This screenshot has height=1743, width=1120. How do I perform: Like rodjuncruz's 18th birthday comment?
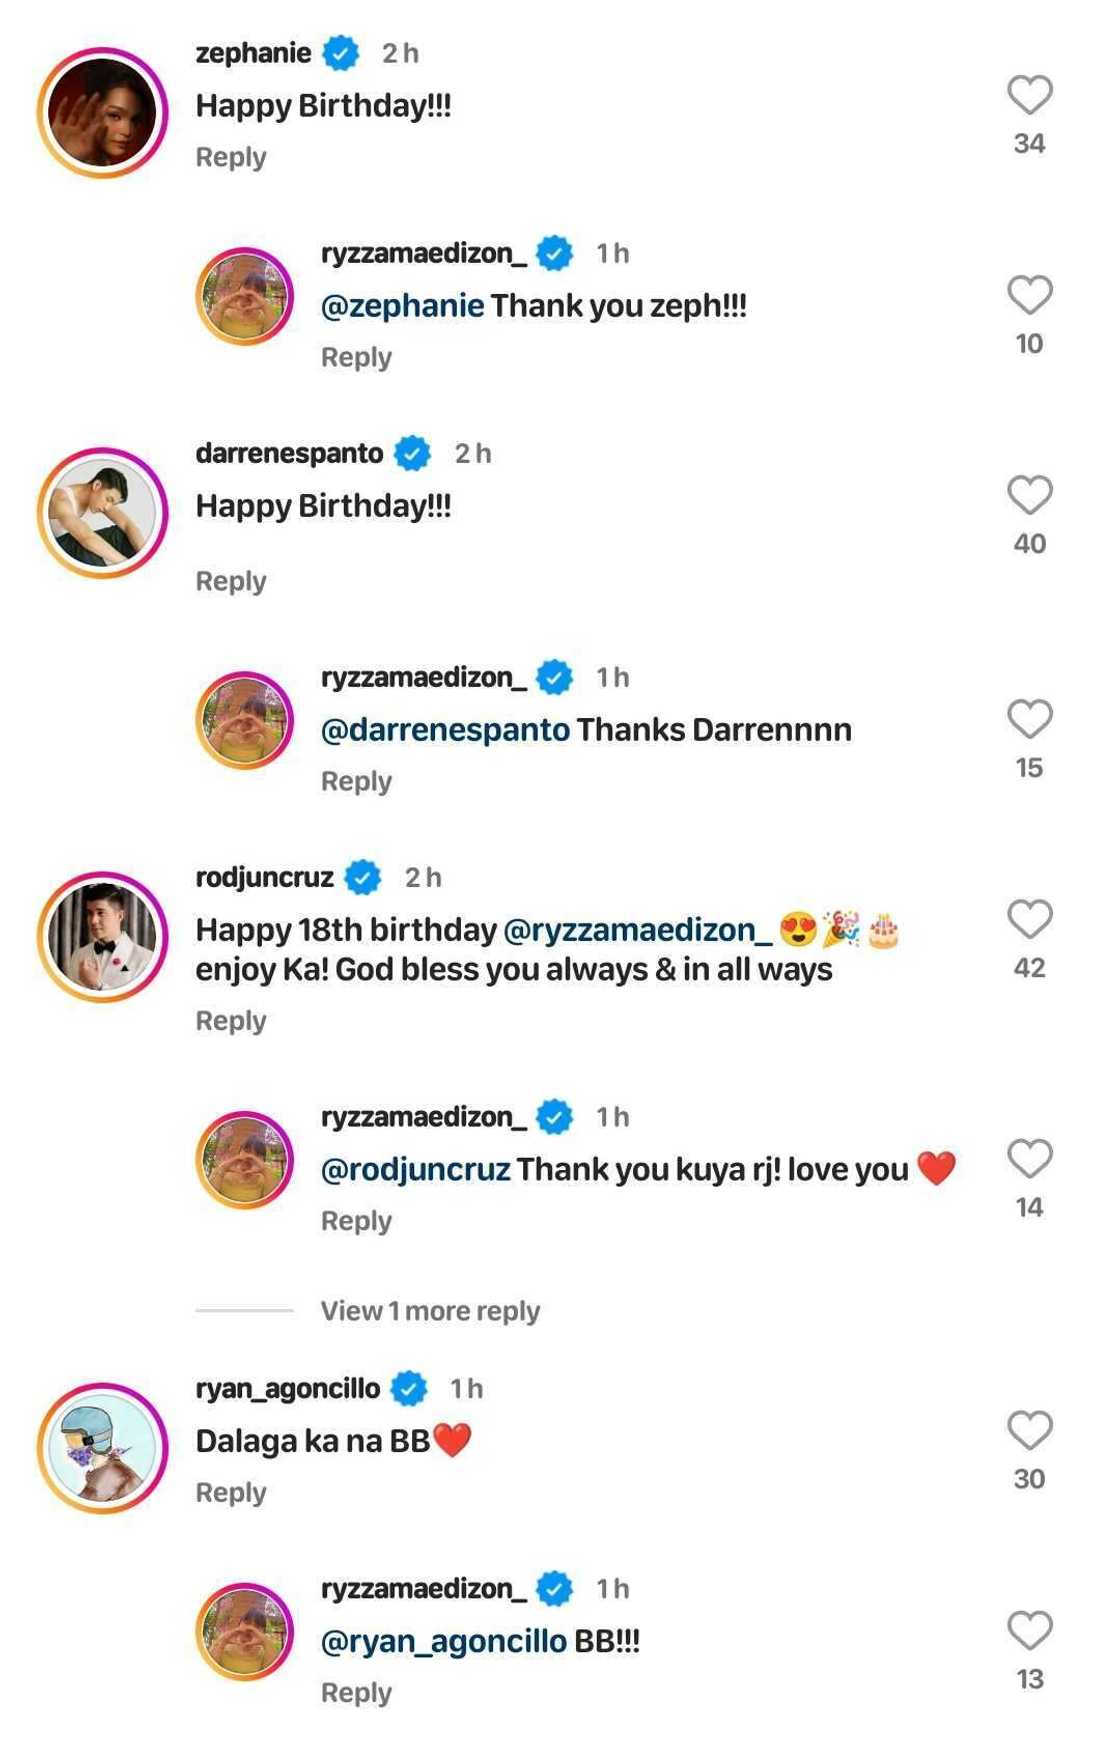point(1029,920)
